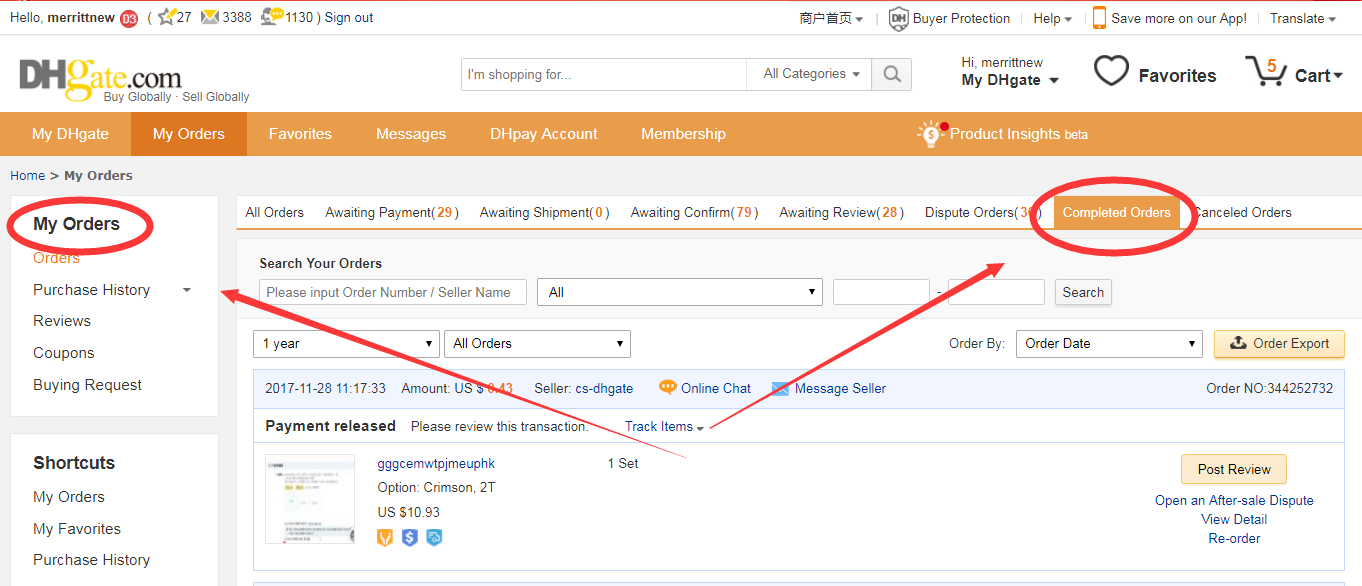Click the product thumbnail image
The image size is (1362, 586).
coord(310,499)
